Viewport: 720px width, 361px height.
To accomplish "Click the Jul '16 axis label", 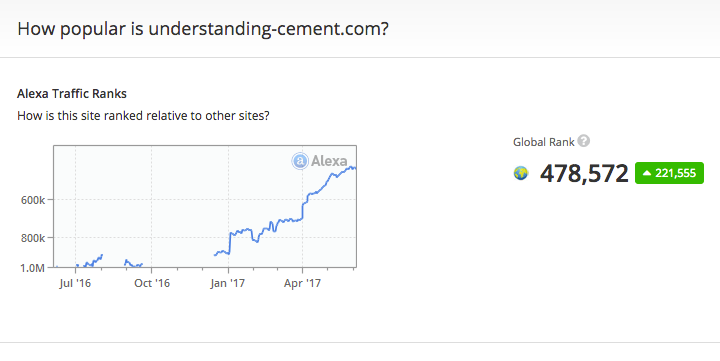I will coord(75,283).
